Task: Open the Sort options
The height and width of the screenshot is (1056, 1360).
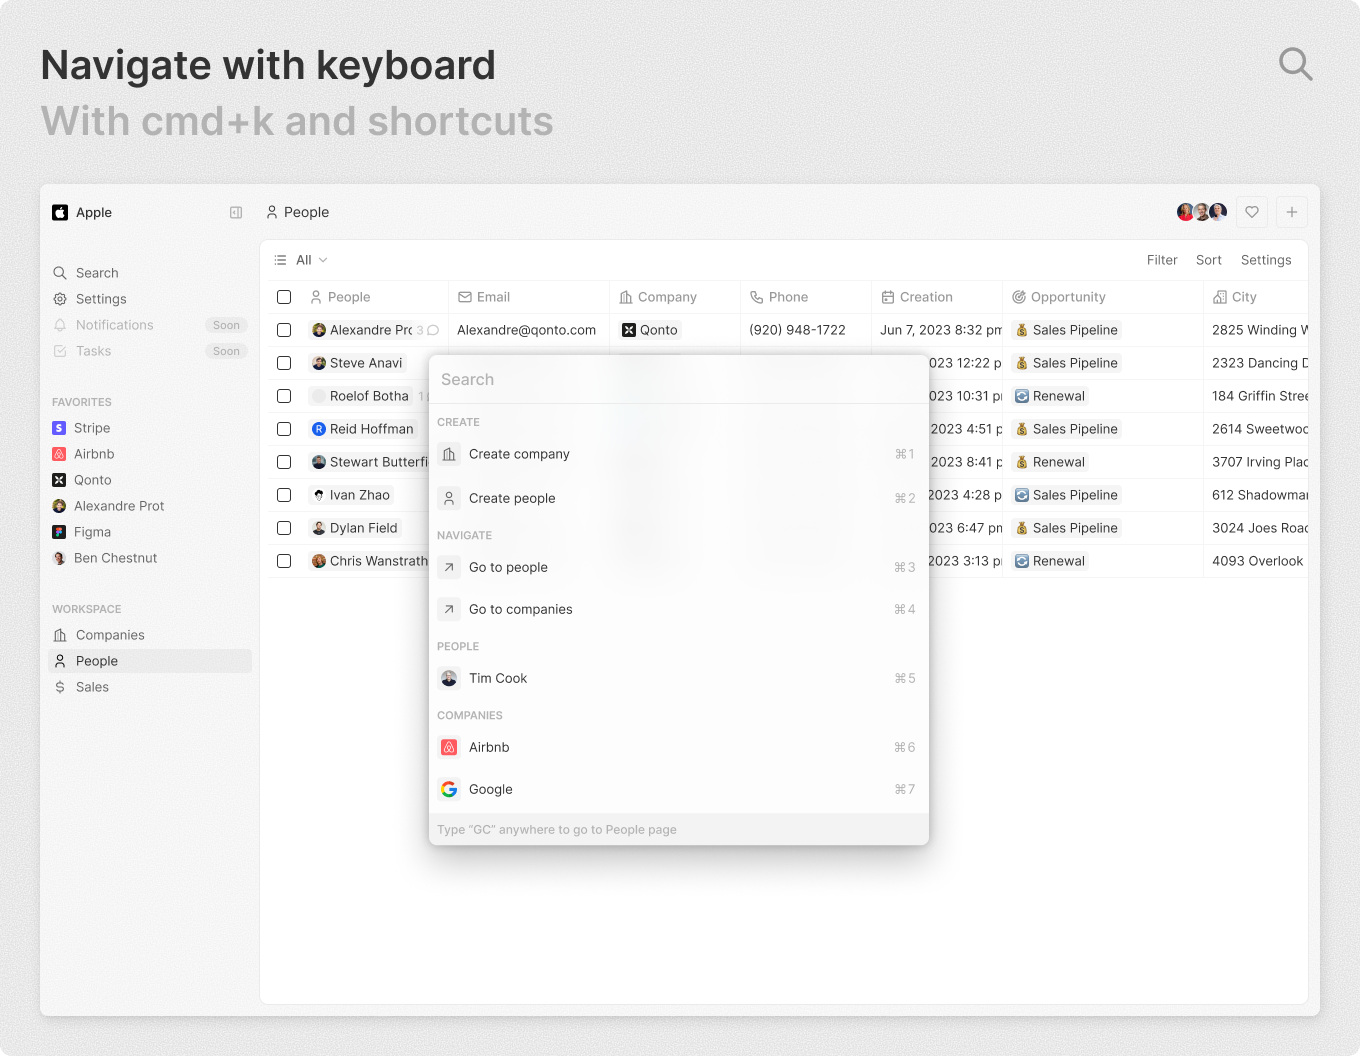Action: pos(1208,260)
